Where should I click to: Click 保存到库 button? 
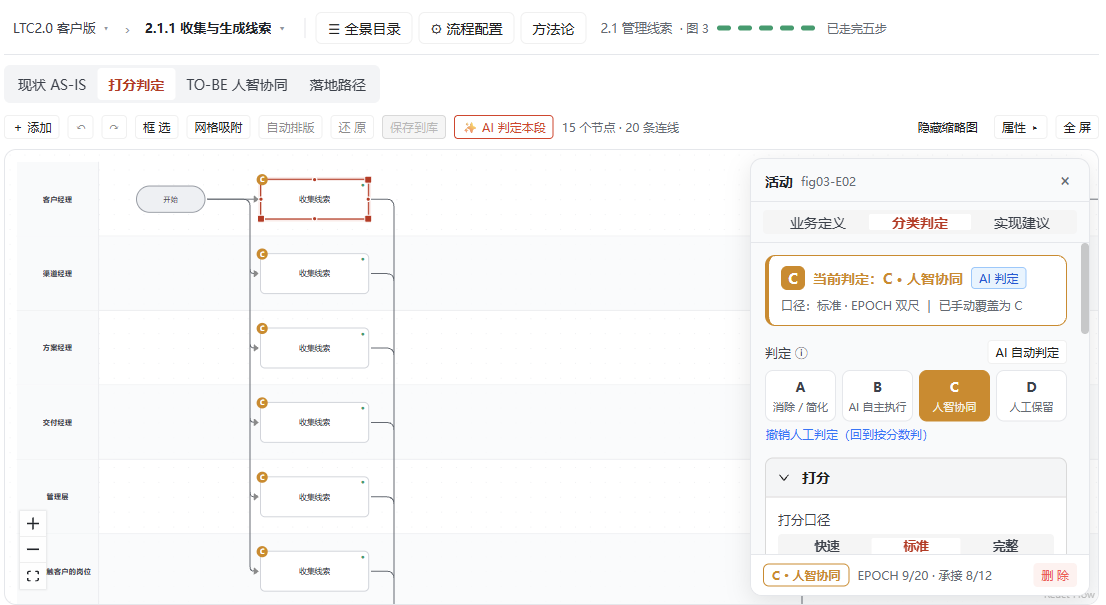[x=414, y=128]
